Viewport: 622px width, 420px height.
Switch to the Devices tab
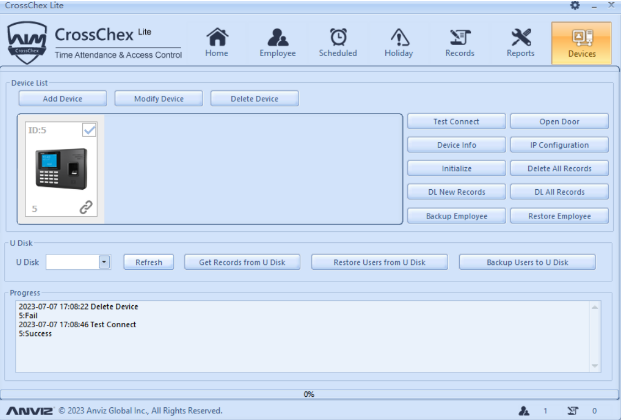(x=581, y=43)
